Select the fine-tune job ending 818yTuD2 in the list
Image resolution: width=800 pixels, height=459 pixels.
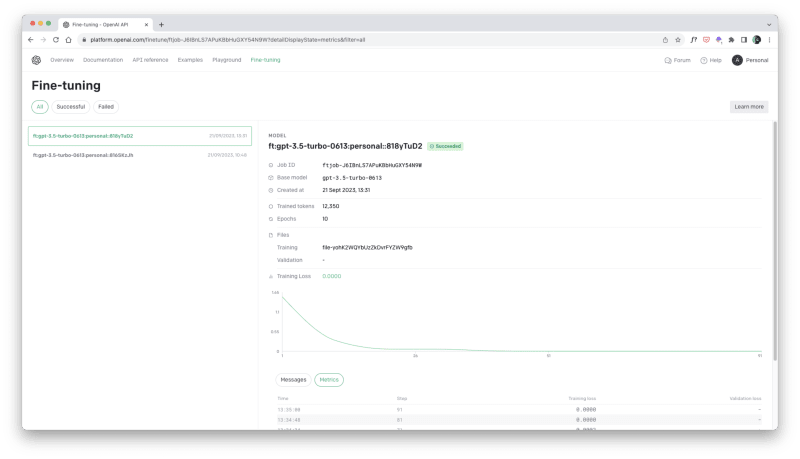(x=140, y=136)
